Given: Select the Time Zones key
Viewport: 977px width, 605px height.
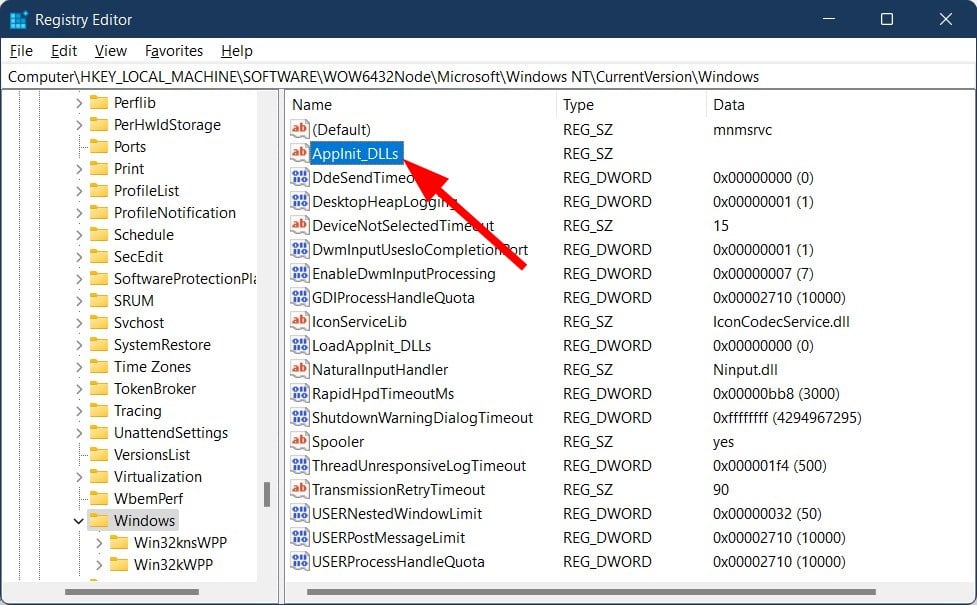Looking at the screenshot, I should 152,366.
